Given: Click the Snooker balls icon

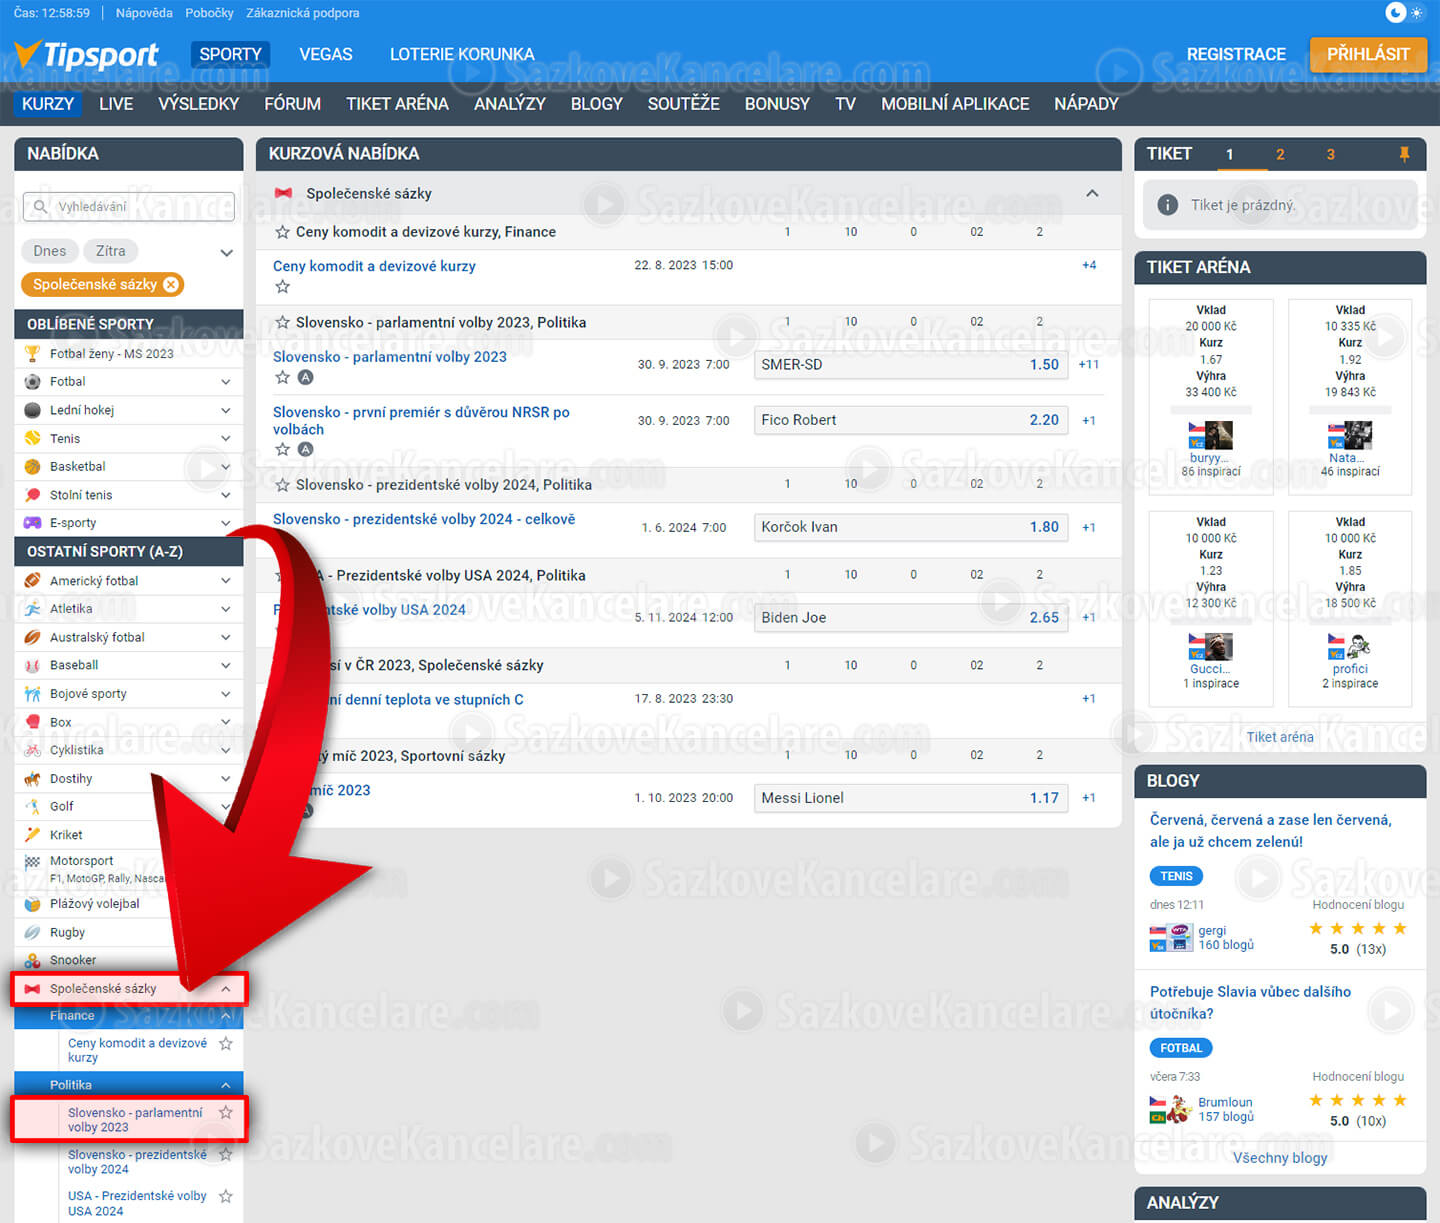Looking at the screenshot, I should (x=32, y=960).
